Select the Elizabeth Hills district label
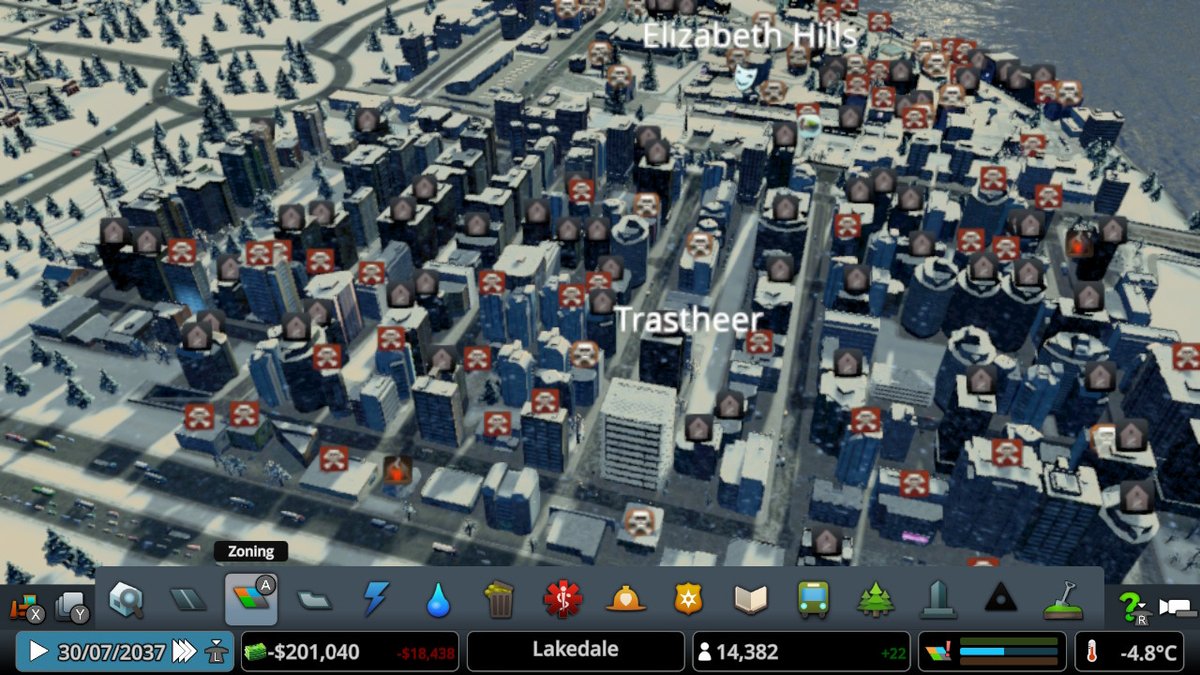The height and width of the screenshot is (675, 1200). (749, 37)
